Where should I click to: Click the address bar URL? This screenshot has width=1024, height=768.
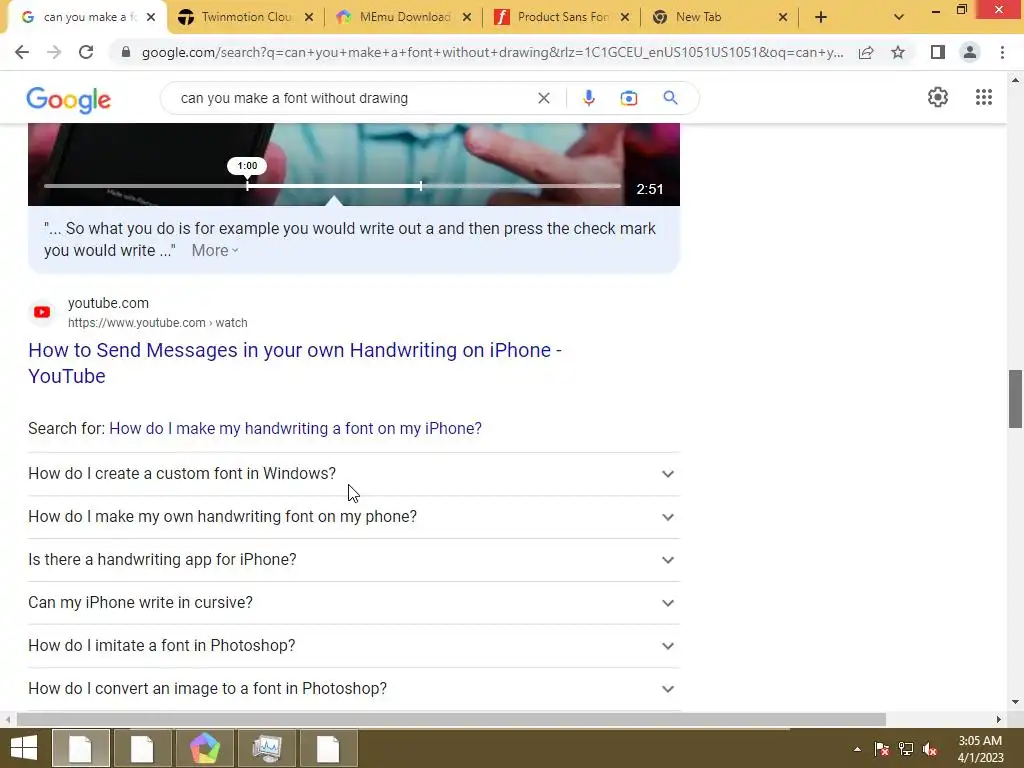click(x=492, y=52)
